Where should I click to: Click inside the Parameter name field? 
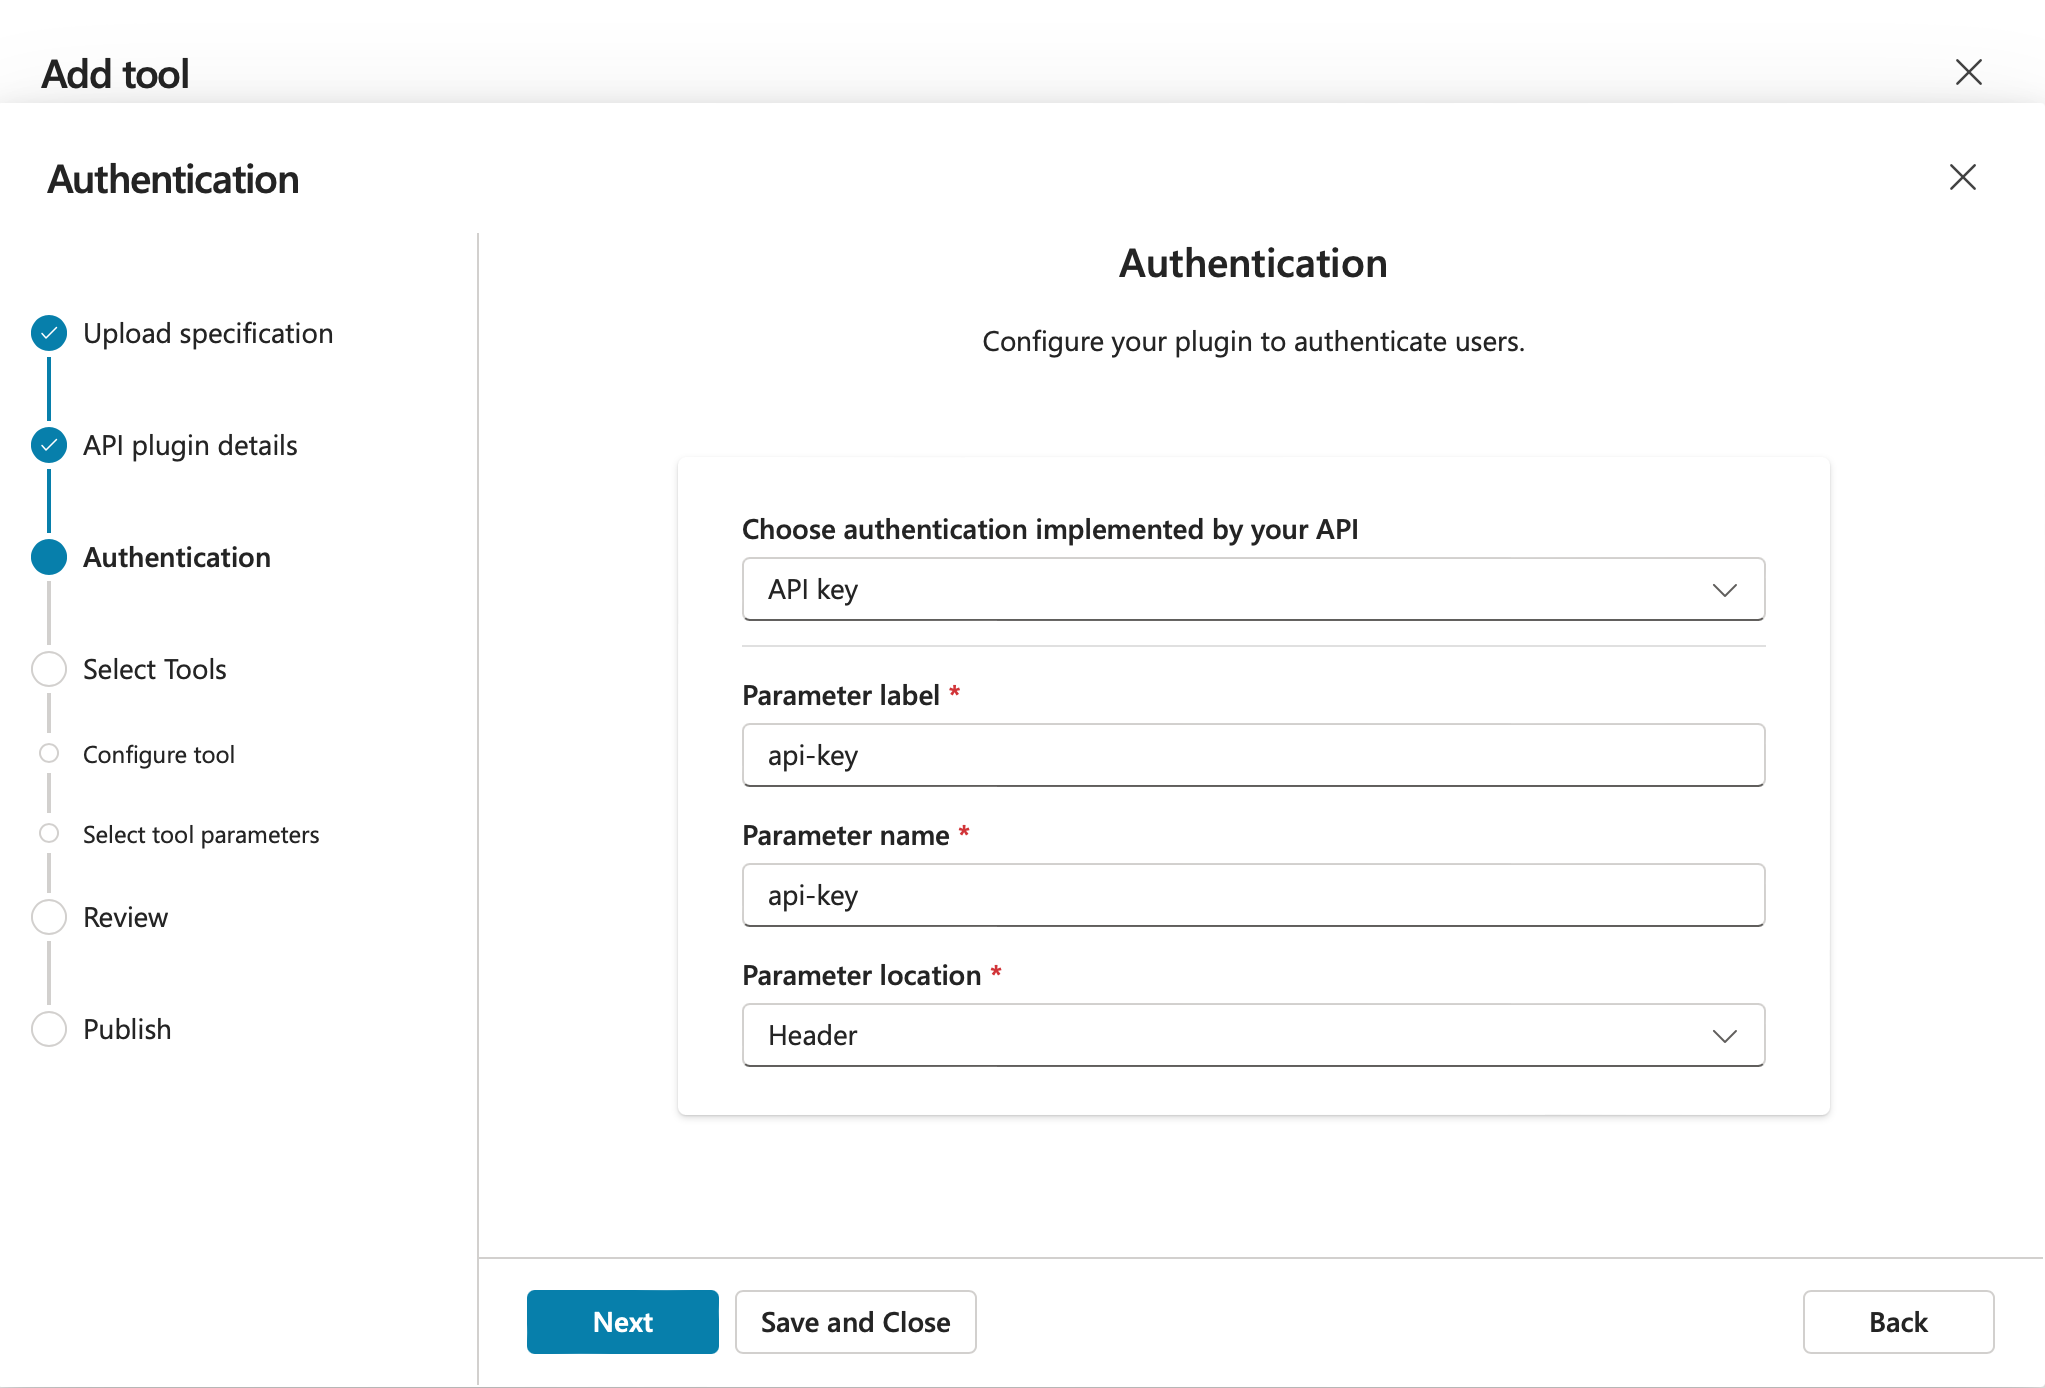[x=1252, y=895]
